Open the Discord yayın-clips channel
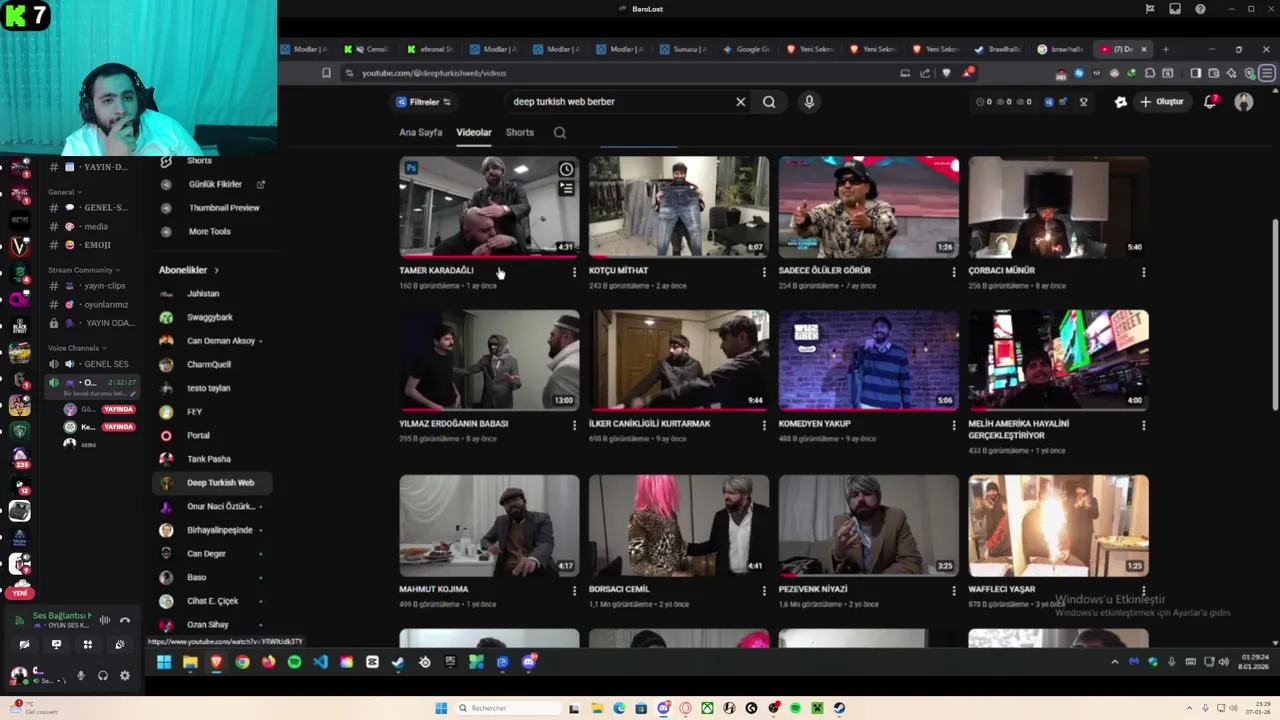Image resolution: width=1280 pixels, height=720 pixels. pos(92,286)
